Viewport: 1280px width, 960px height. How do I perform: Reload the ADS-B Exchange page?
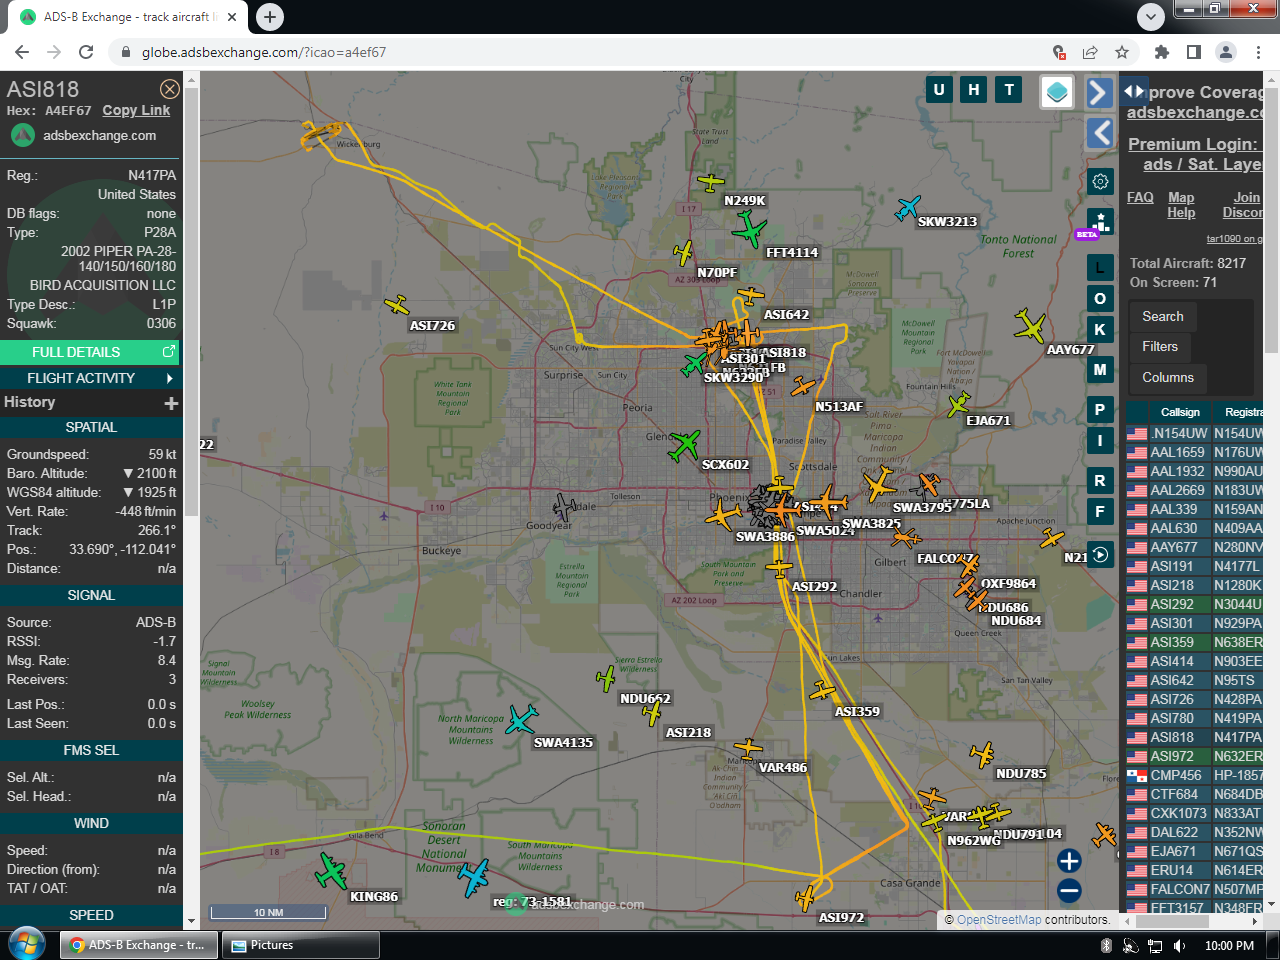[86, 52]
